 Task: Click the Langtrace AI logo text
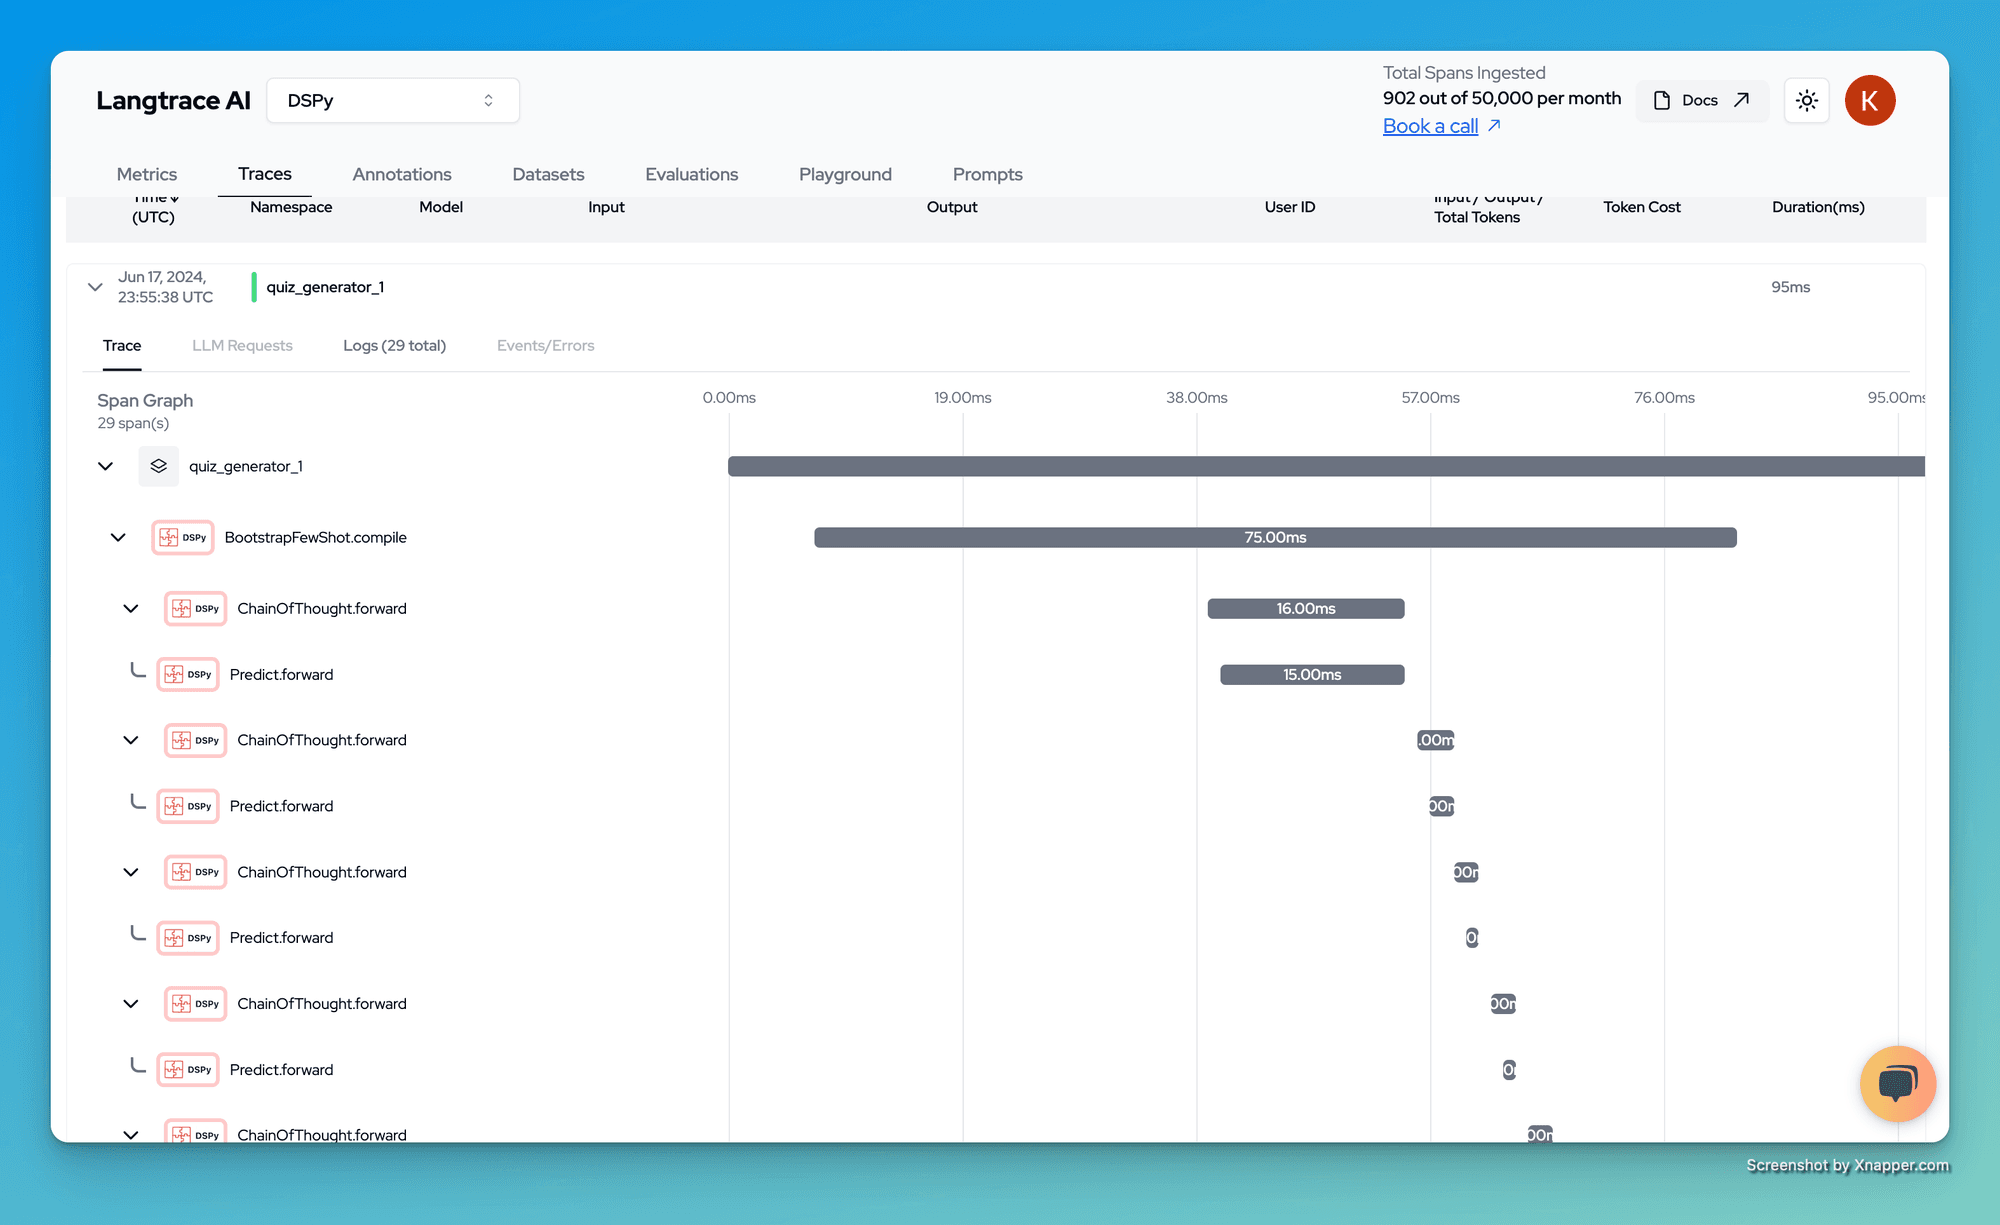click(x=173, y=101)
